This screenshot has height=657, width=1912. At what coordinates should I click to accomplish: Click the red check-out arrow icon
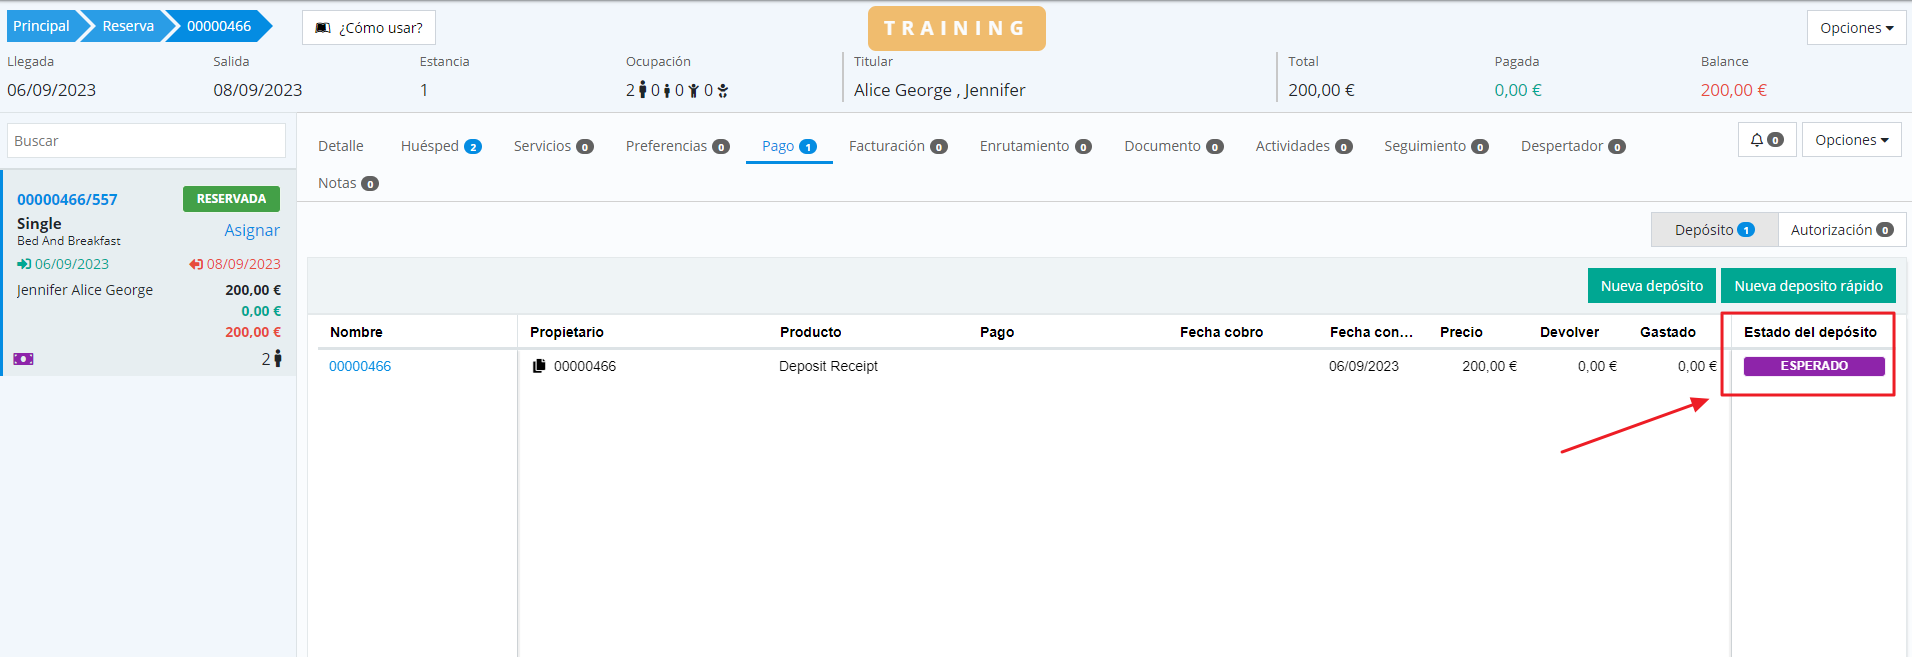(196, 264)
